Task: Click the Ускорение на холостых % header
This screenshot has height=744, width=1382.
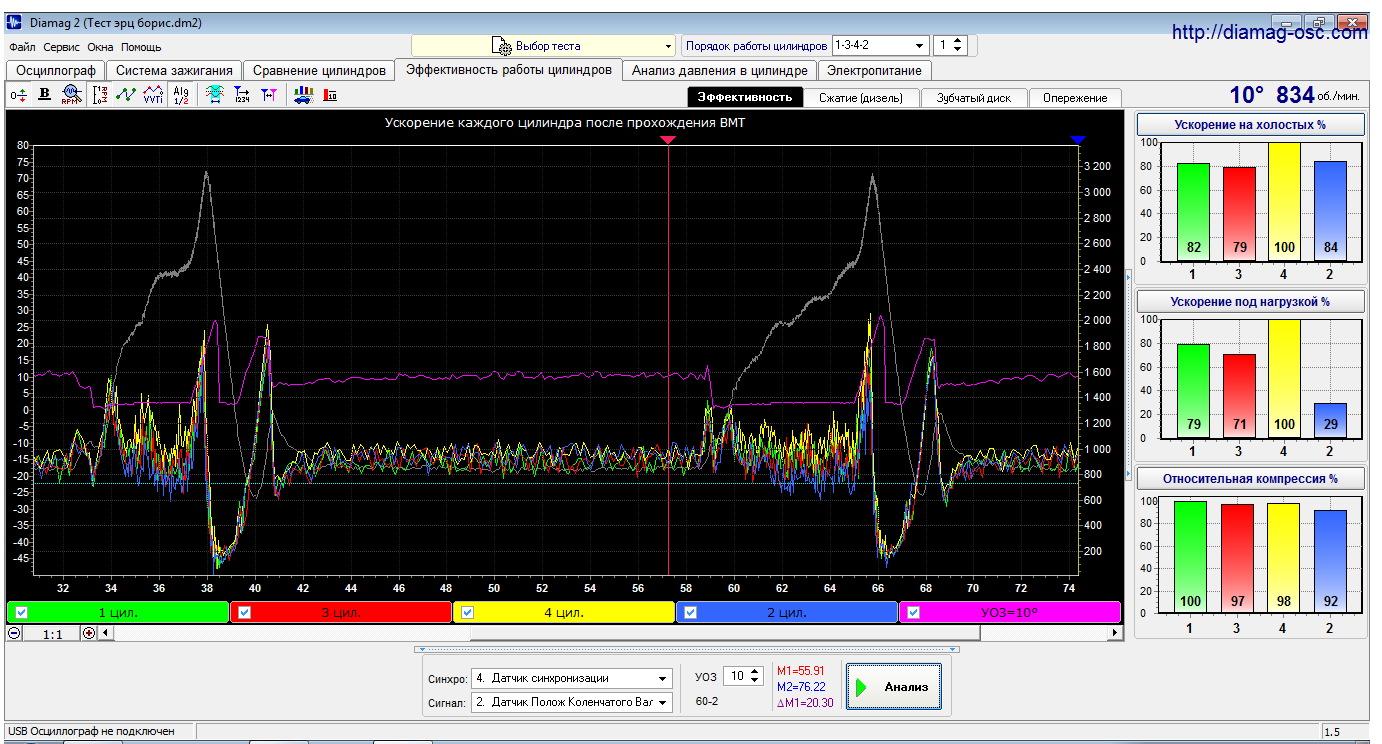Action: pos(1250,125)
